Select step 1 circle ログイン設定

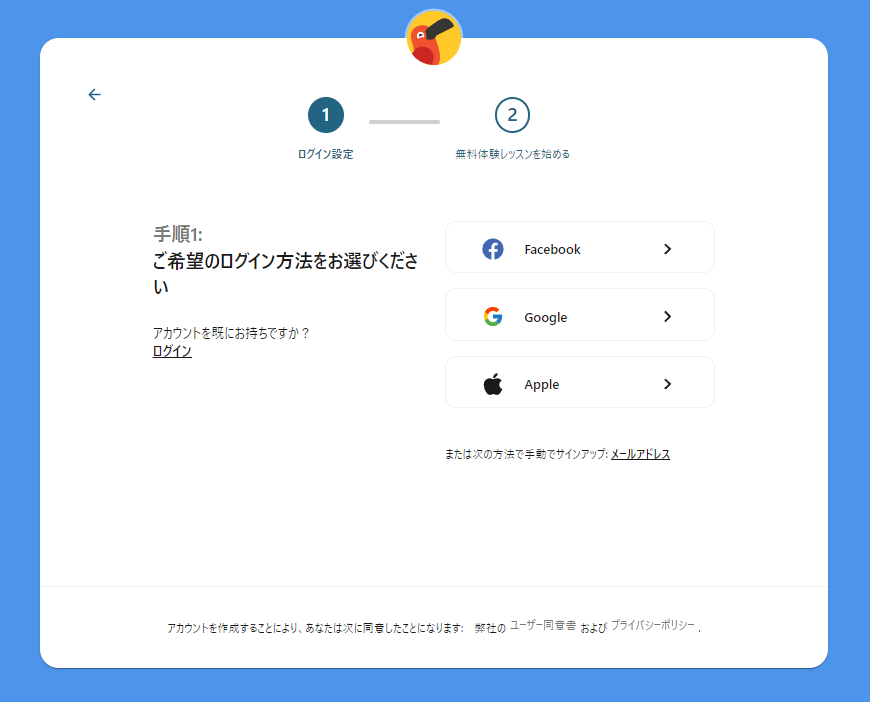(326, 115)
